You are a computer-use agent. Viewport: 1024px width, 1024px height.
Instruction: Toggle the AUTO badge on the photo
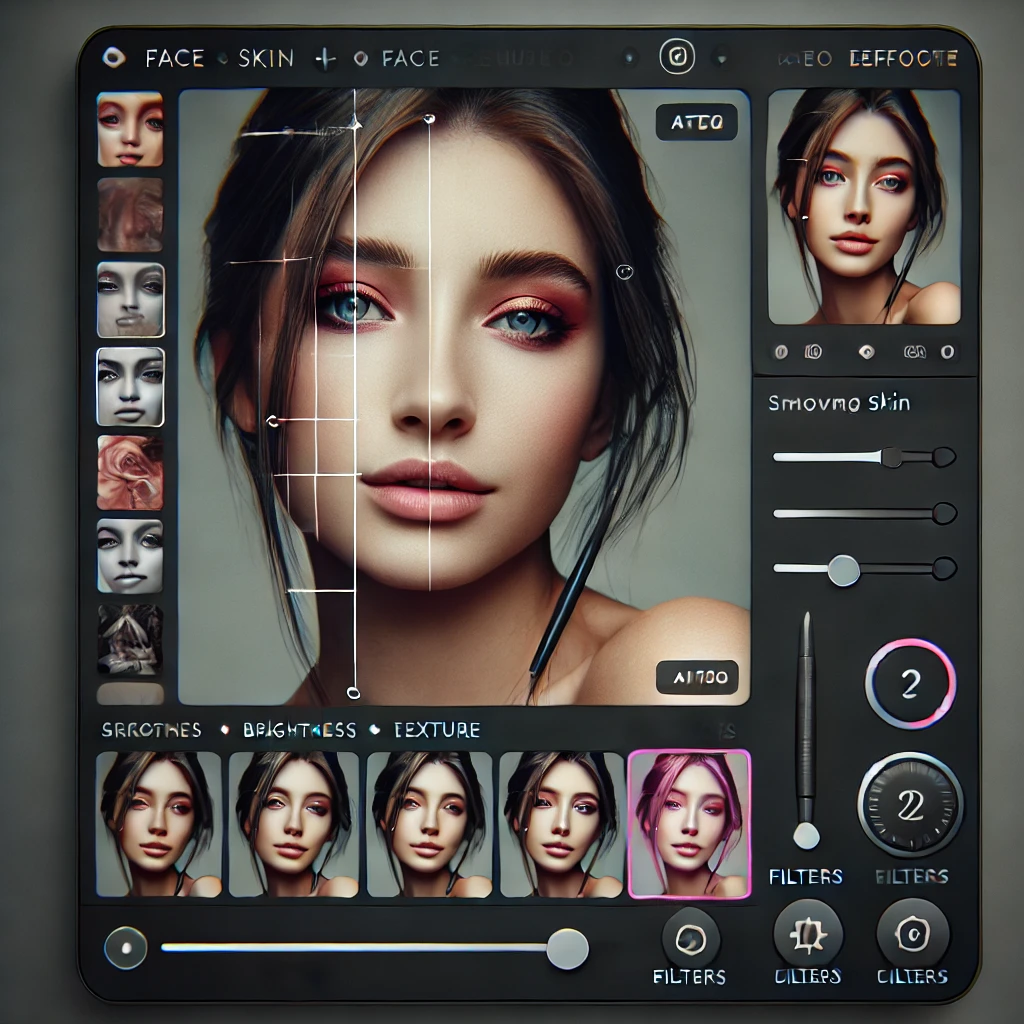(697, 122)
